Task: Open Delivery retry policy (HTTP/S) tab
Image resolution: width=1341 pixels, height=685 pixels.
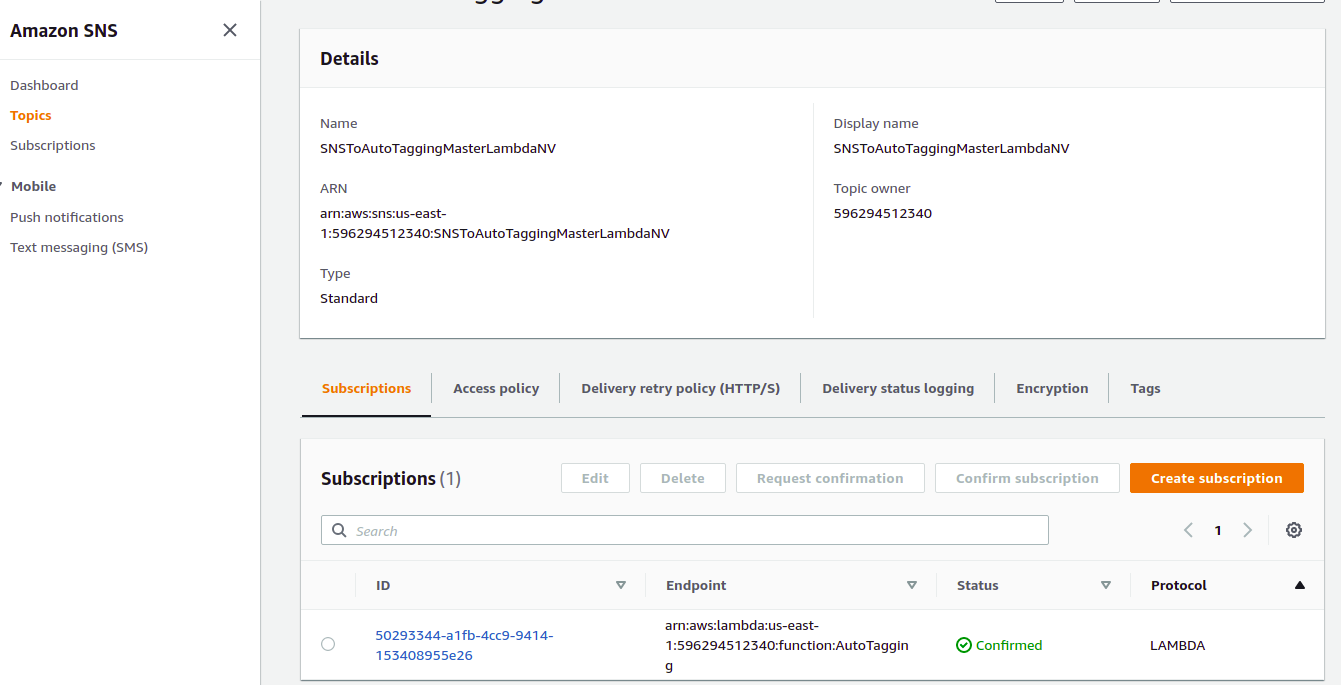Action: (x=680, y=388)
